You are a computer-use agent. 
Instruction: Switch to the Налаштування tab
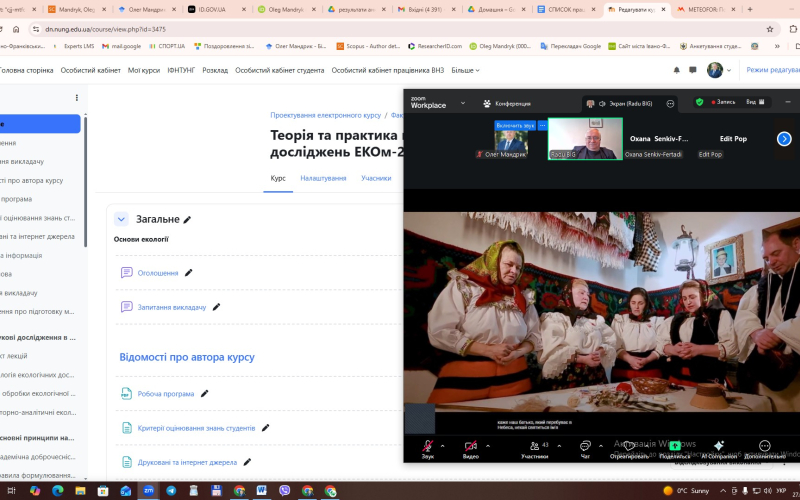point(323,178)
